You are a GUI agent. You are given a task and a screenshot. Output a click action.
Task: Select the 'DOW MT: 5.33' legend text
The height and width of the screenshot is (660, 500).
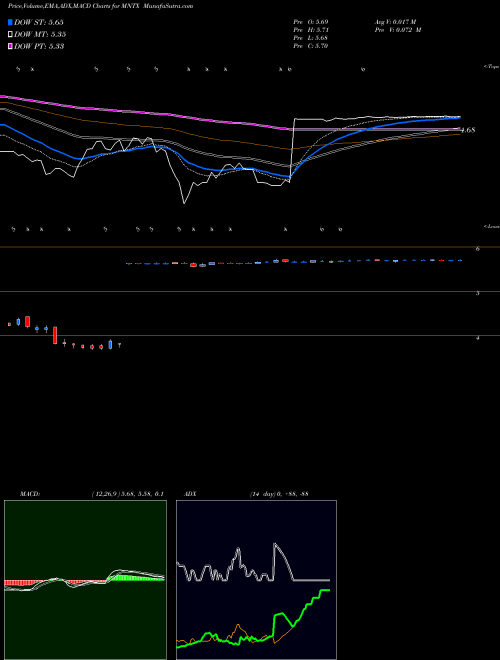[x=40, y=35]
